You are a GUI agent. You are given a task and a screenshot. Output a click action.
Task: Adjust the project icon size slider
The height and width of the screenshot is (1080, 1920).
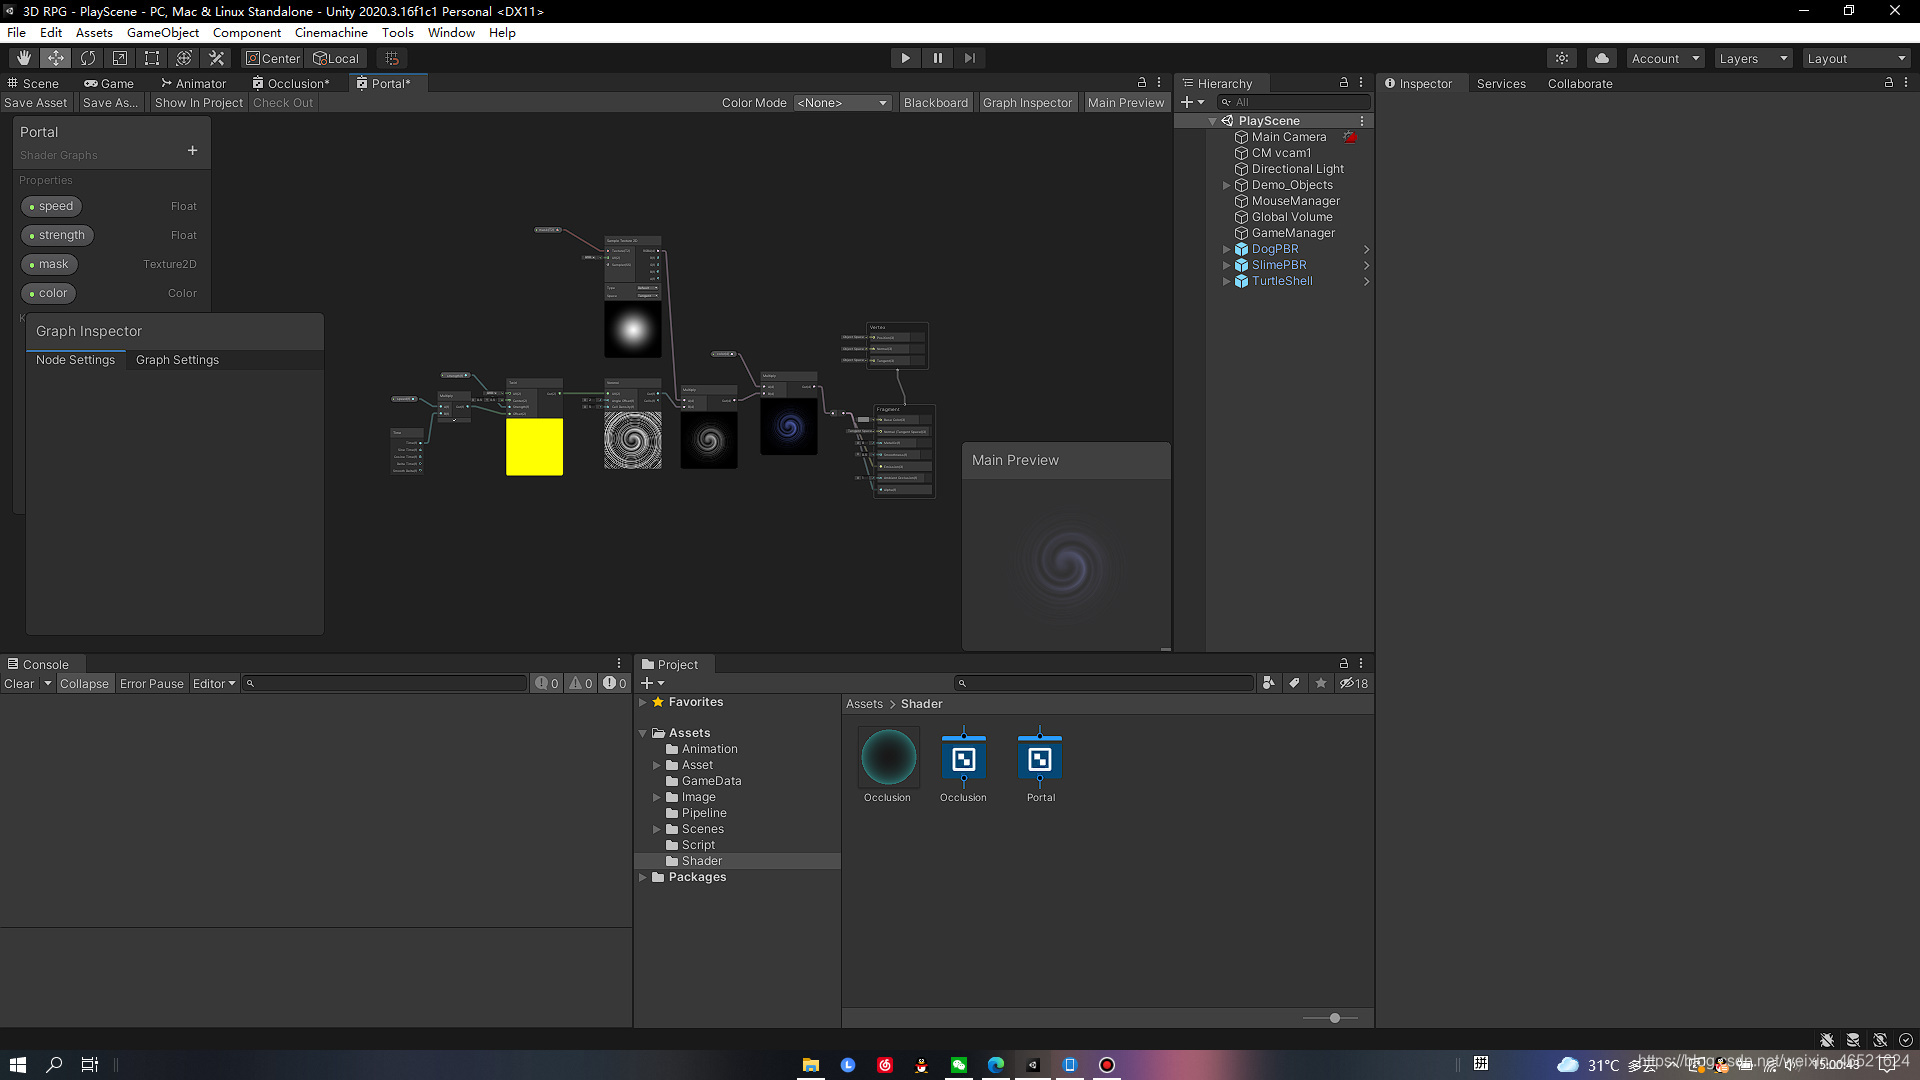(x=1334, y=1018)
